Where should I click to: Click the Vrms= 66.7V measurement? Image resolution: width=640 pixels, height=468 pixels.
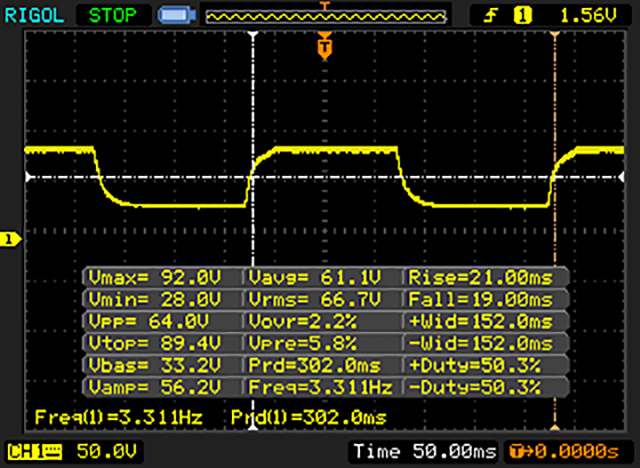tap(315, 299)
